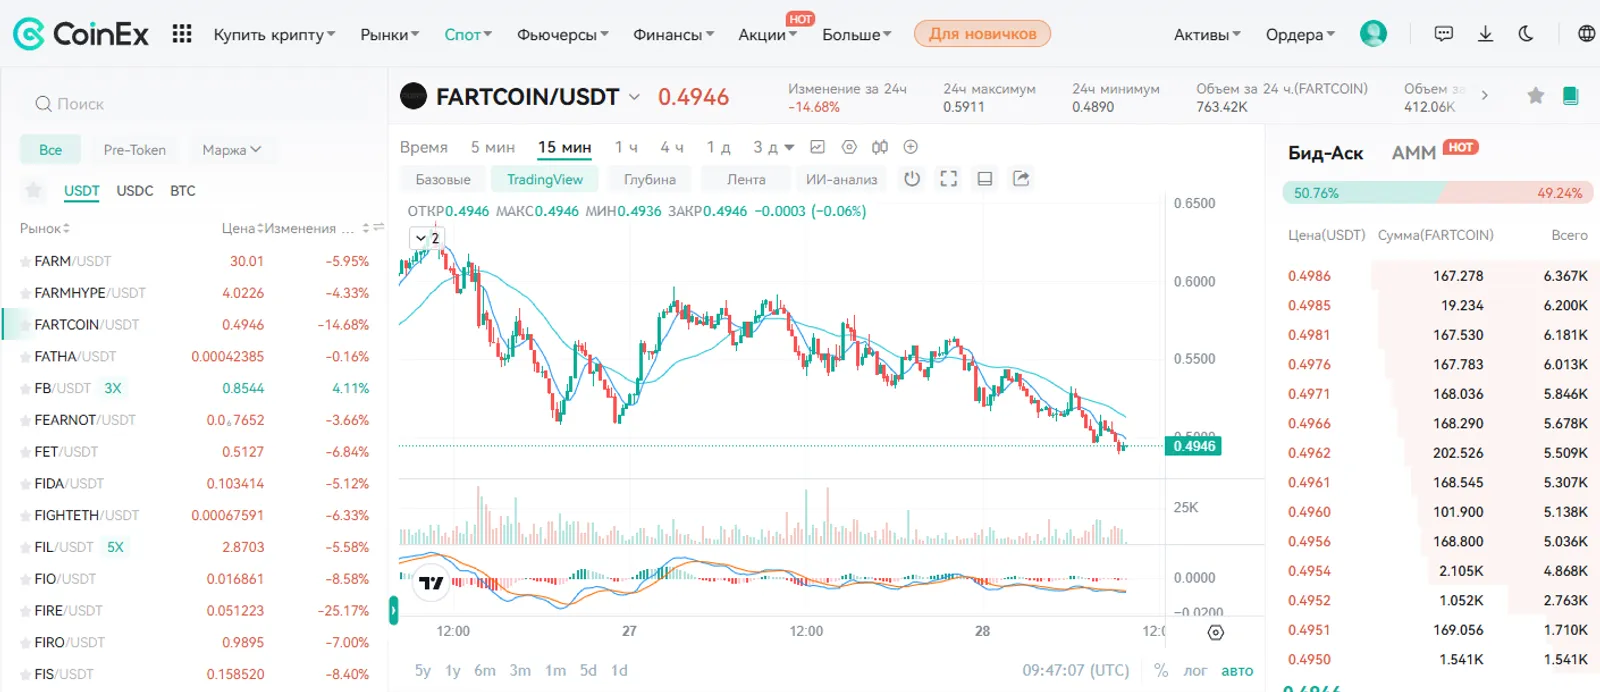Open the TradingView logo on chart
1600x692 pixels.
pos(431,582)
